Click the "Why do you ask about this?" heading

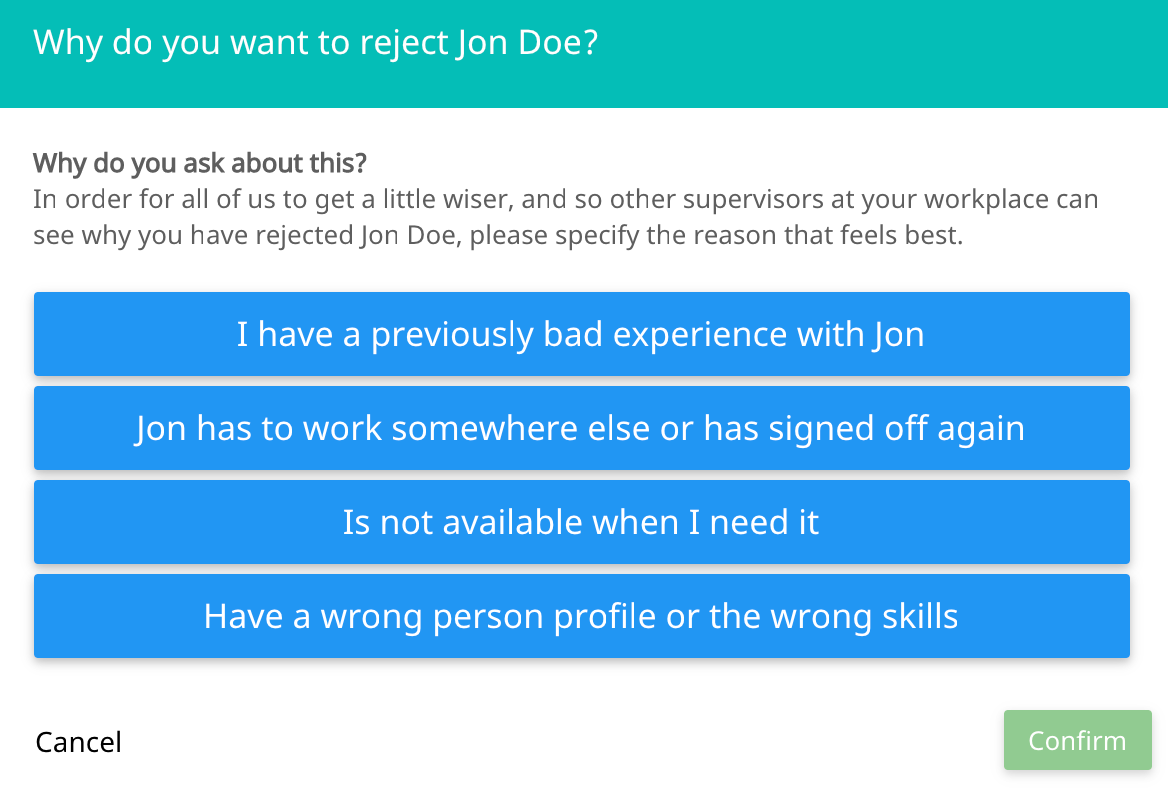point(200,162)
